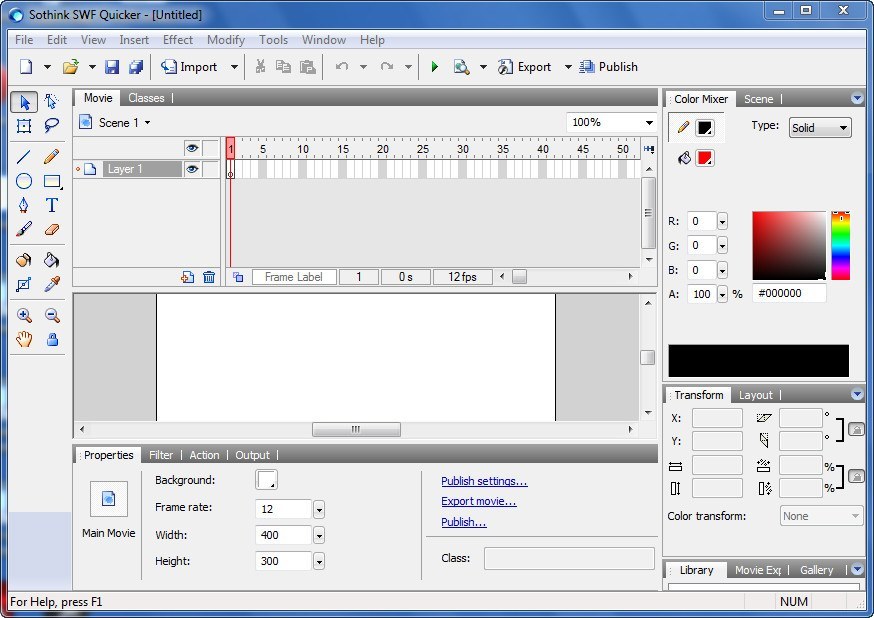Click the delete layer trash icon

tap(208, 277)
